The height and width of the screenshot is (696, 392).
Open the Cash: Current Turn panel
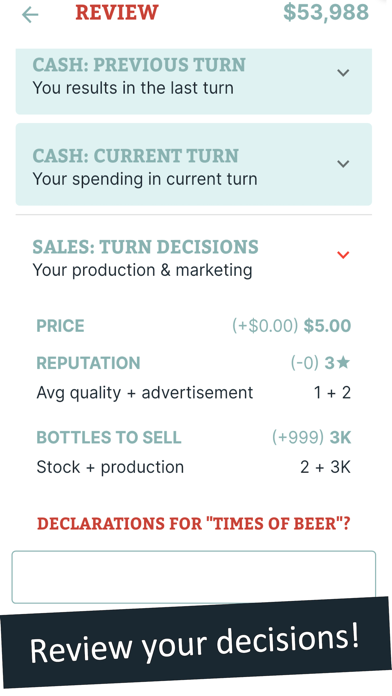point(194,164)
